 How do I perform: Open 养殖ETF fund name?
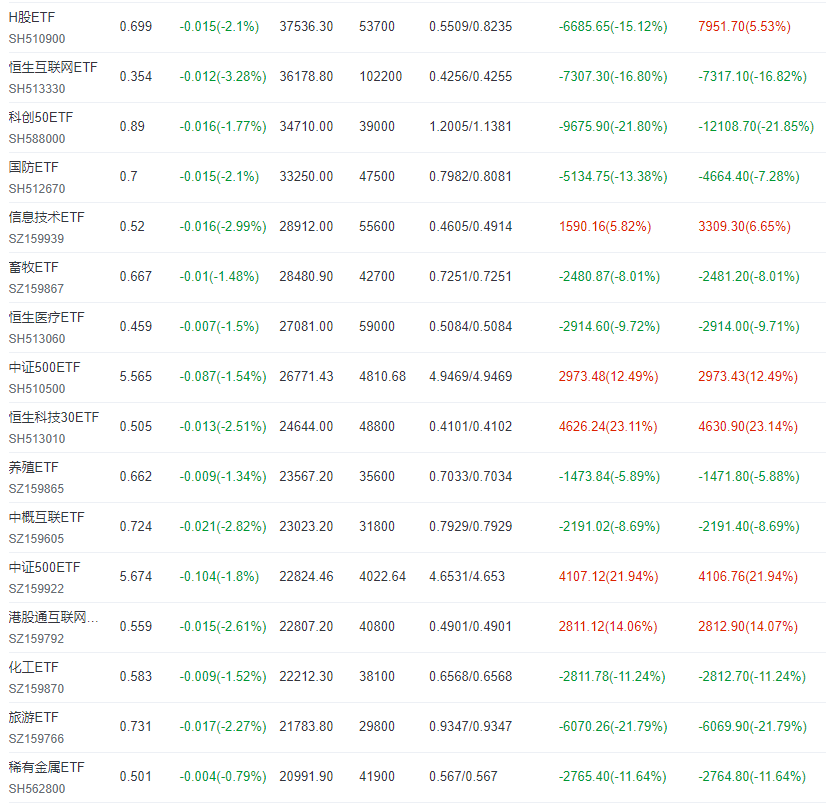34,468
